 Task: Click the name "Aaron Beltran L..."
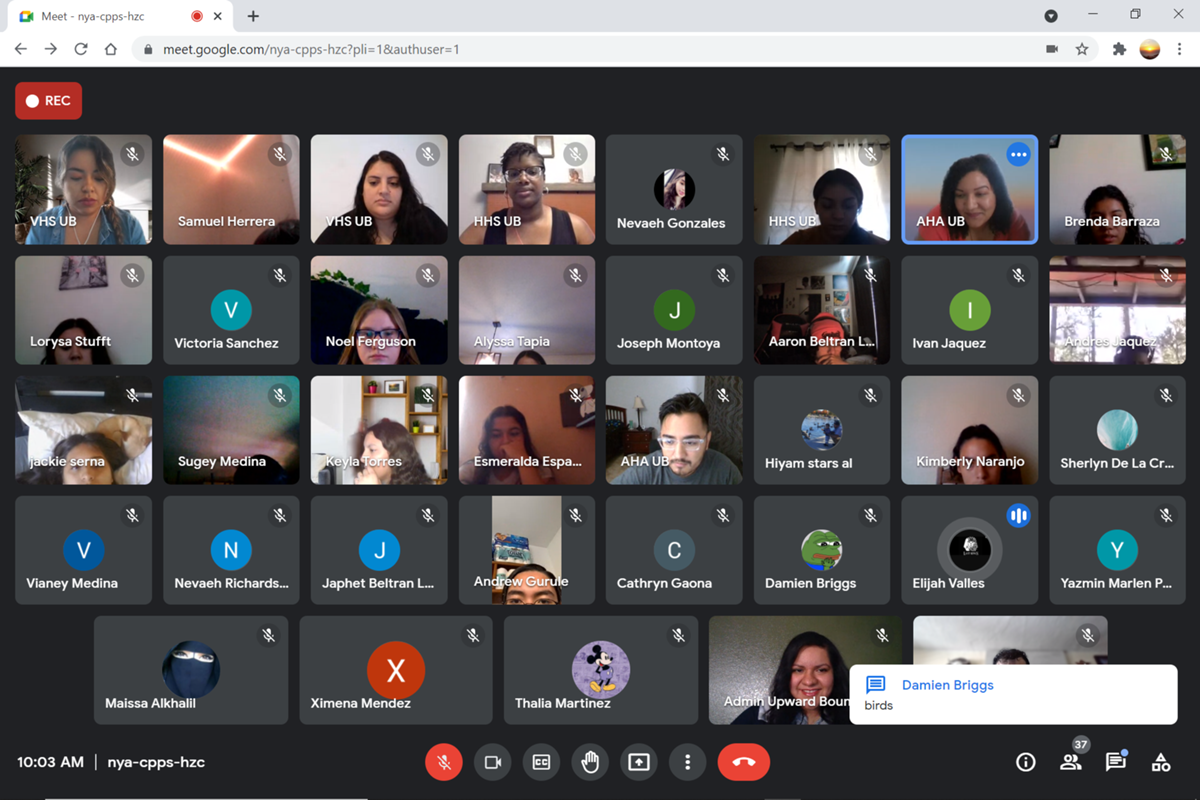(822, 342)
